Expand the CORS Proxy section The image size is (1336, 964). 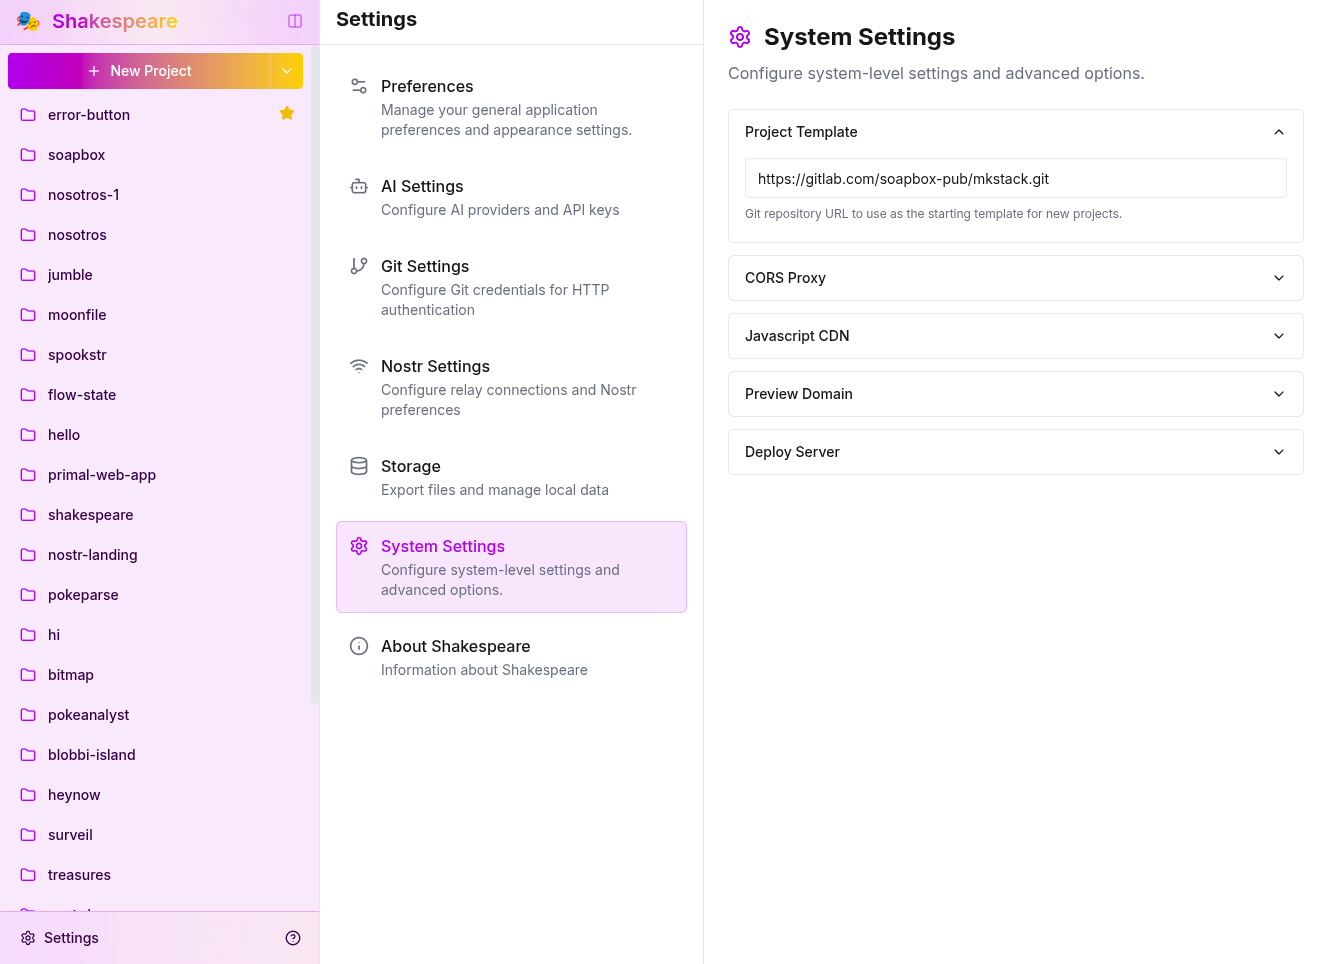[1278, 278]
